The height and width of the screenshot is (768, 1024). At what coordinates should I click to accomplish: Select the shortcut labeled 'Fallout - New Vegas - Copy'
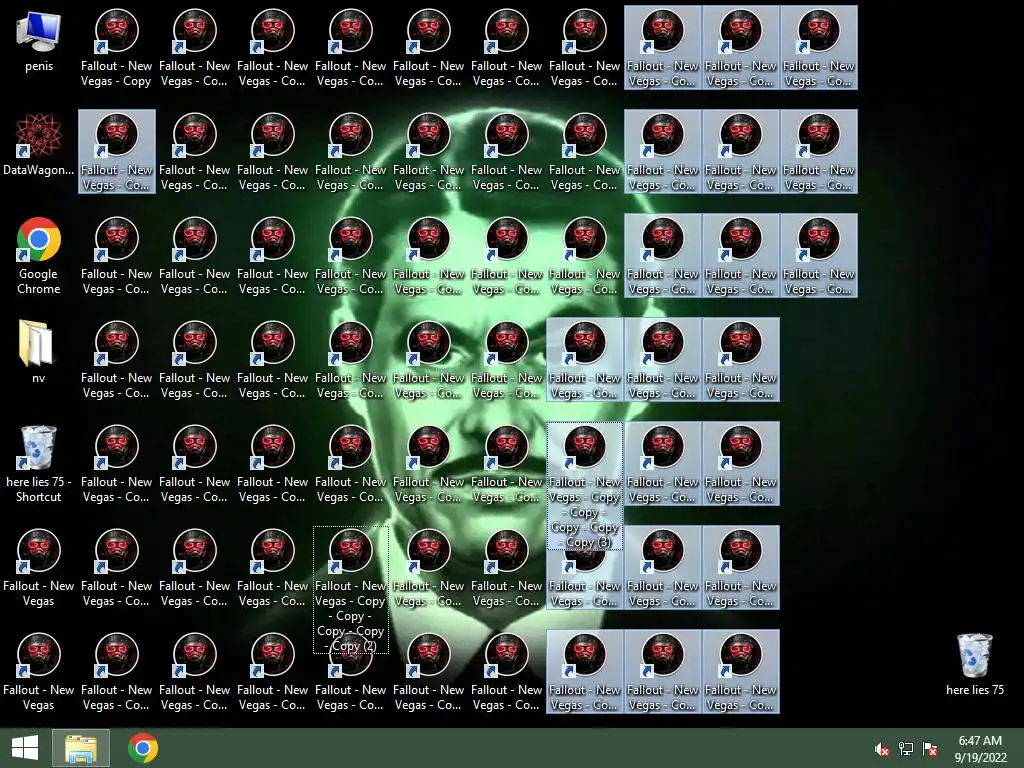(x=116, y=48)
